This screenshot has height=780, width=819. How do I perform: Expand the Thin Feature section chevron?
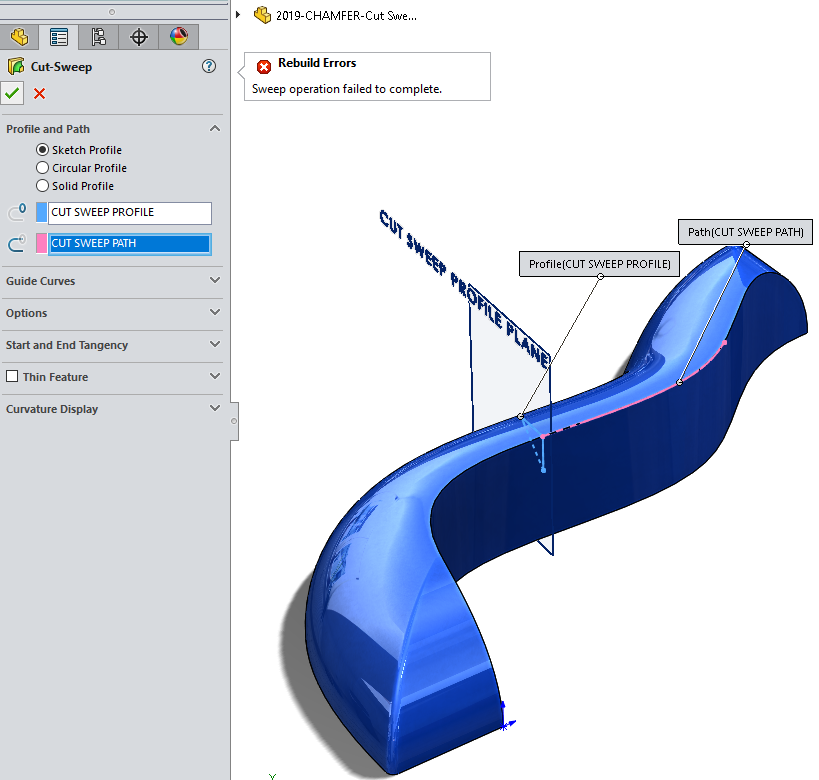tap(215, 376)
